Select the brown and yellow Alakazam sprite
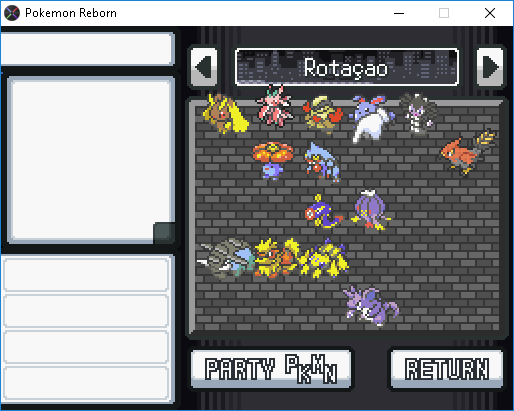 click(226, 114)
